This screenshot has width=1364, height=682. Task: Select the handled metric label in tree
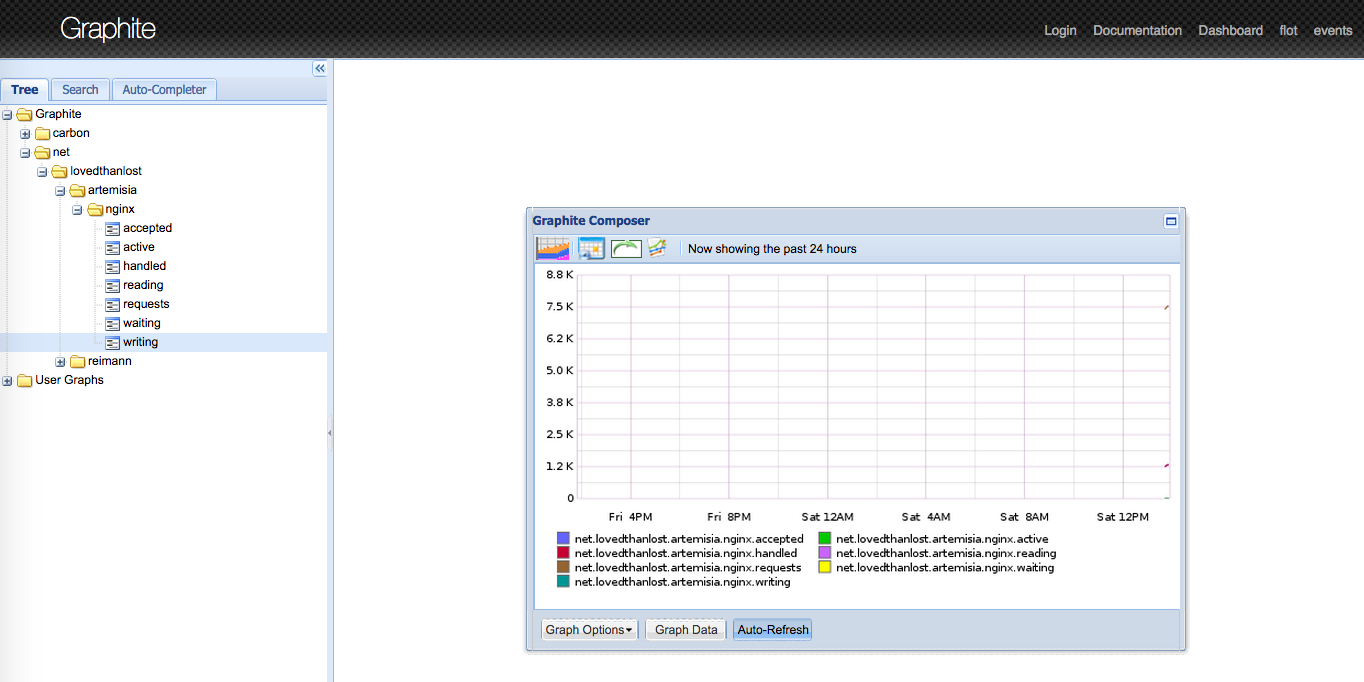[x=145, y=266]
